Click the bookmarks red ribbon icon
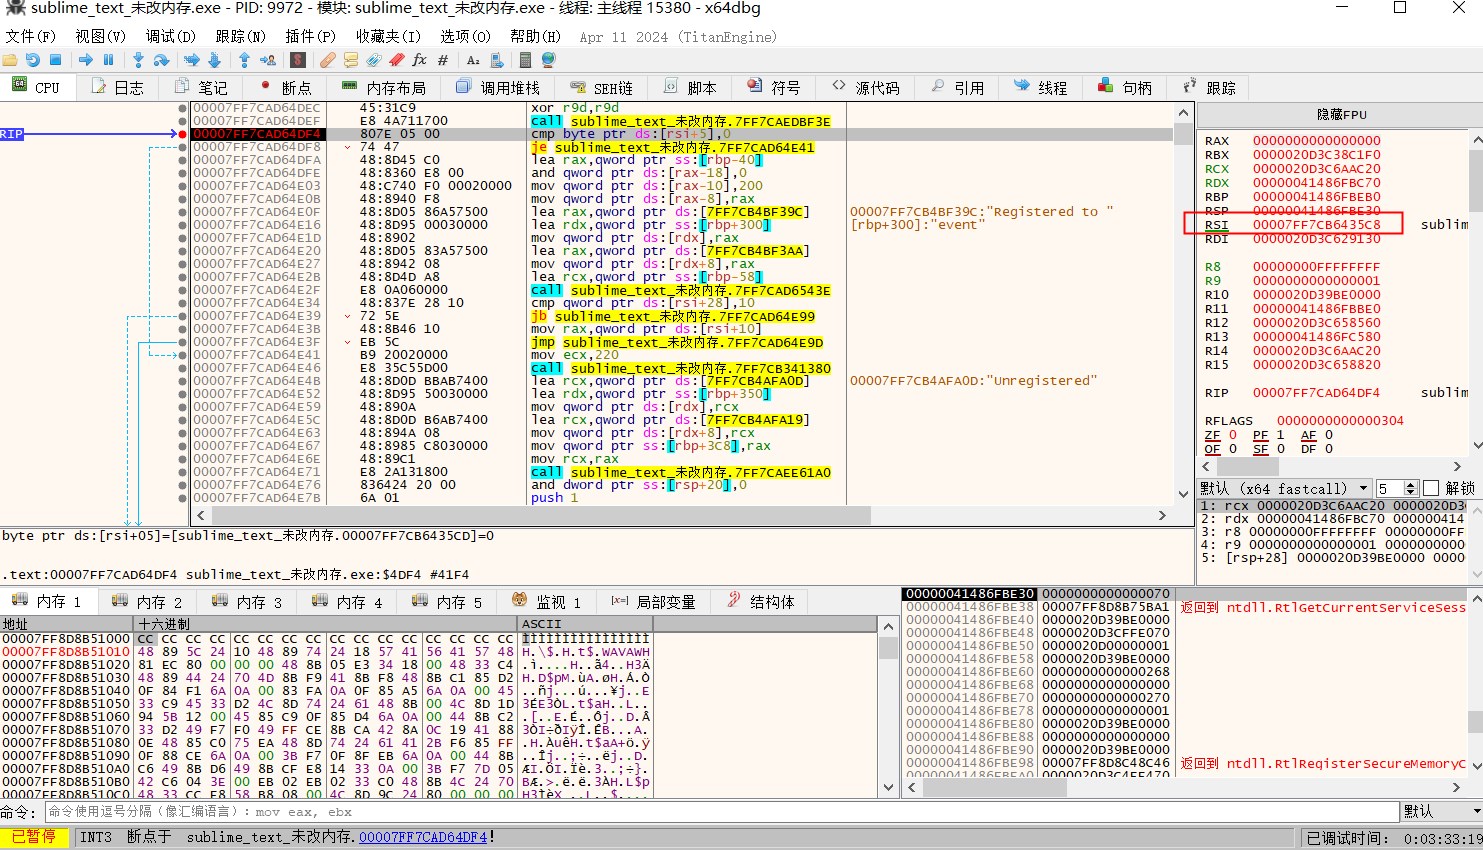The image size is (1483, 850). [397, 60]
